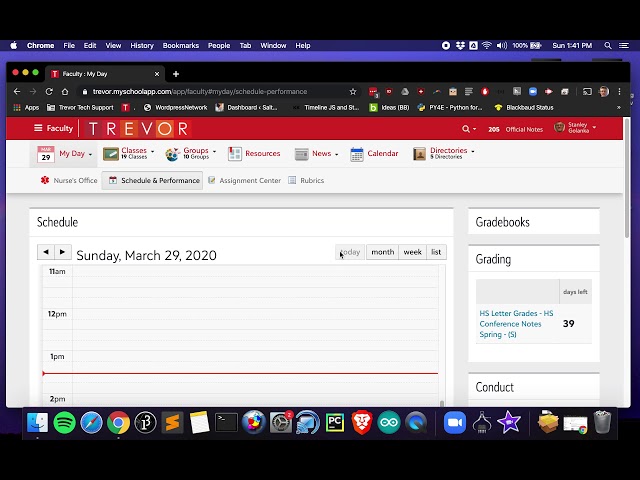The width and height of the screenshot is (640, 480).
Task: Switch schedule to week view
Action: coord(412,252)
